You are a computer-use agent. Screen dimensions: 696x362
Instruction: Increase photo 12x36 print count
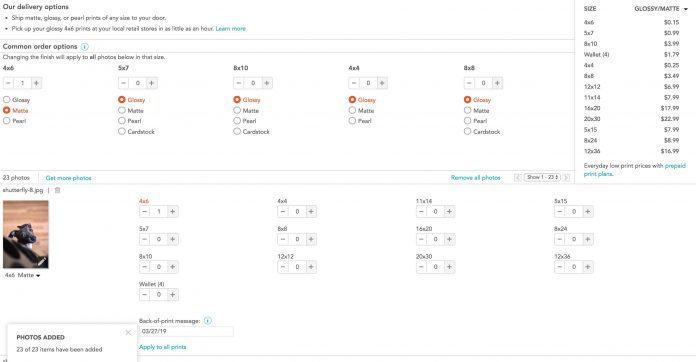tap(588, 267)
